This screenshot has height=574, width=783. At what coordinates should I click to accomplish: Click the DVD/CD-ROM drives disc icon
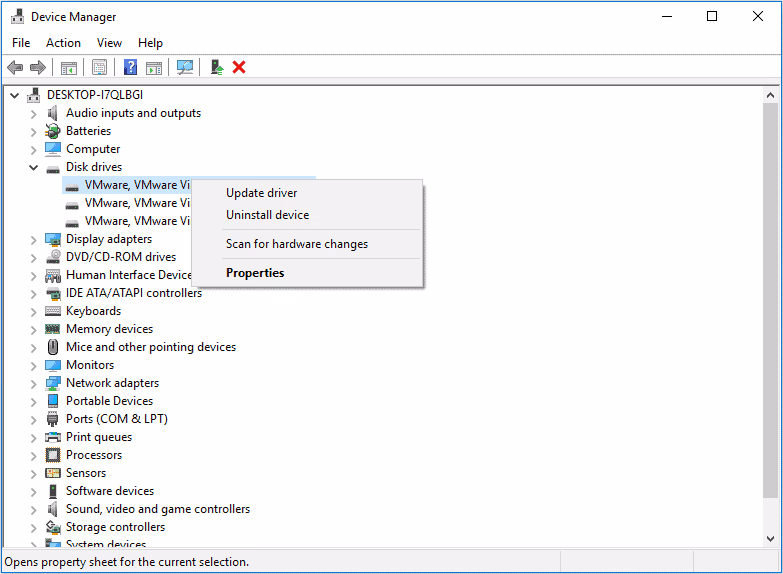click(53, 257)
